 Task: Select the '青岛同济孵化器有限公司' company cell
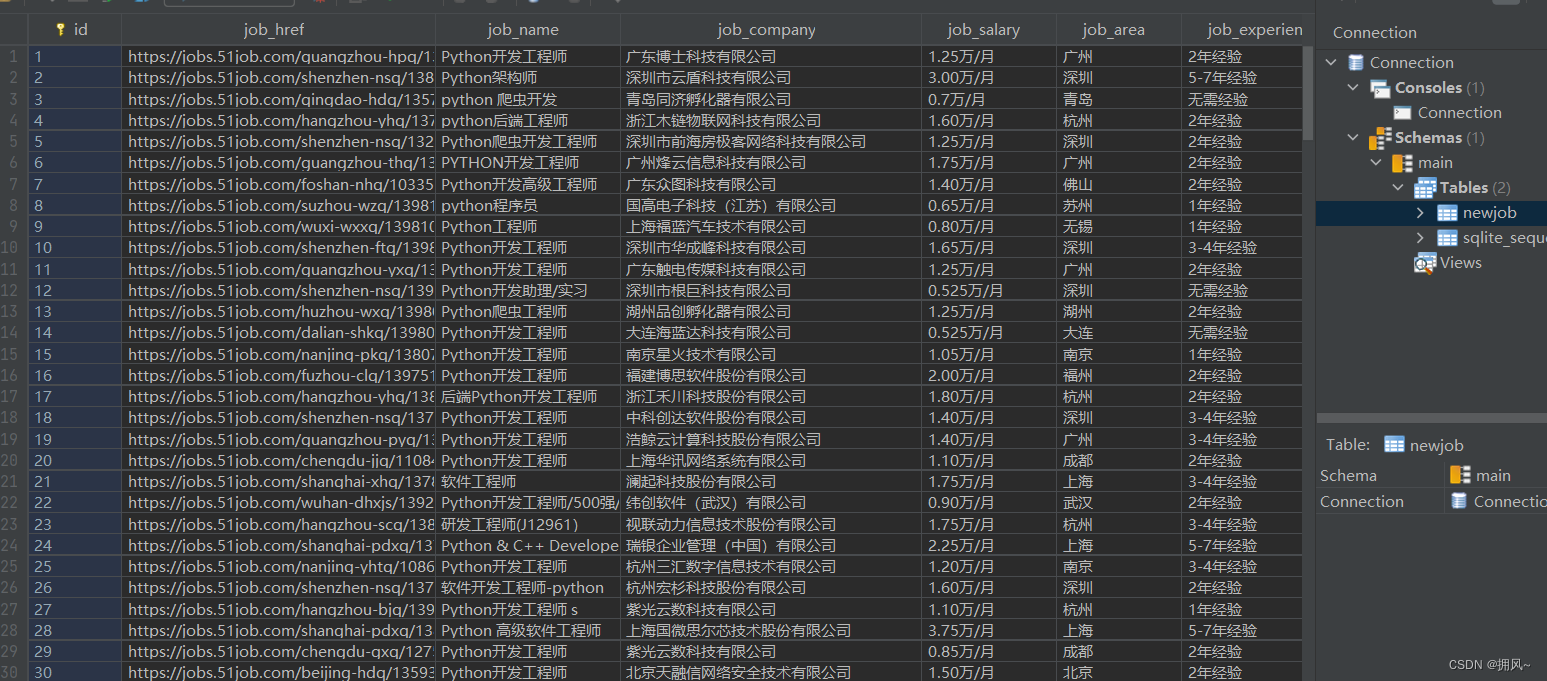tap(771, 99)
